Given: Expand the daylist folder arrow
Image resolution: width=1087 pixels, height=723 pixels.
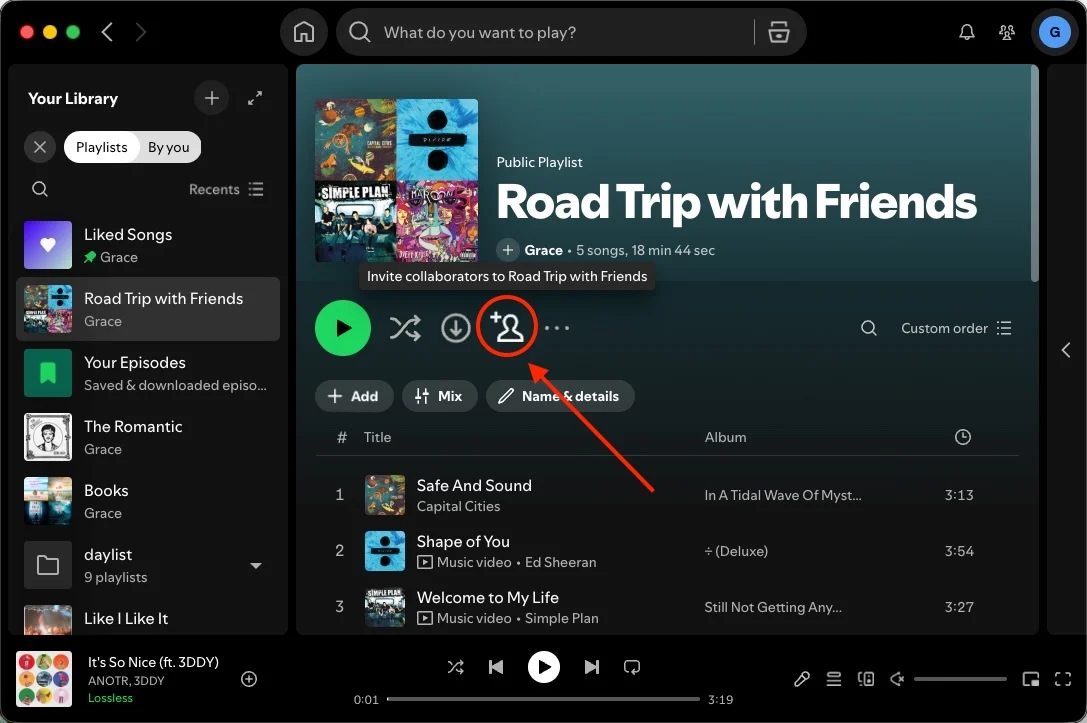Looking at the screenshot, I should pyautogui.click(x=256, y=566).
